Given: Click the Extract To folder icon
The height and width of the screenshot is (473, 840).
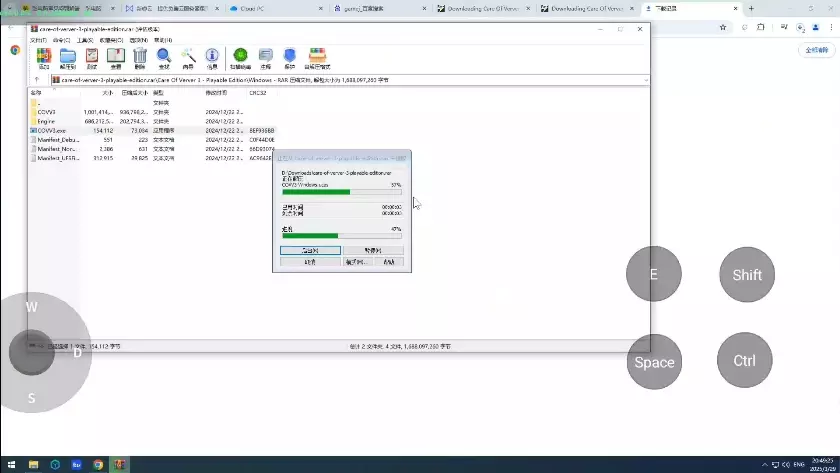Looking at the screenshot, I should (x=68, y=58).
